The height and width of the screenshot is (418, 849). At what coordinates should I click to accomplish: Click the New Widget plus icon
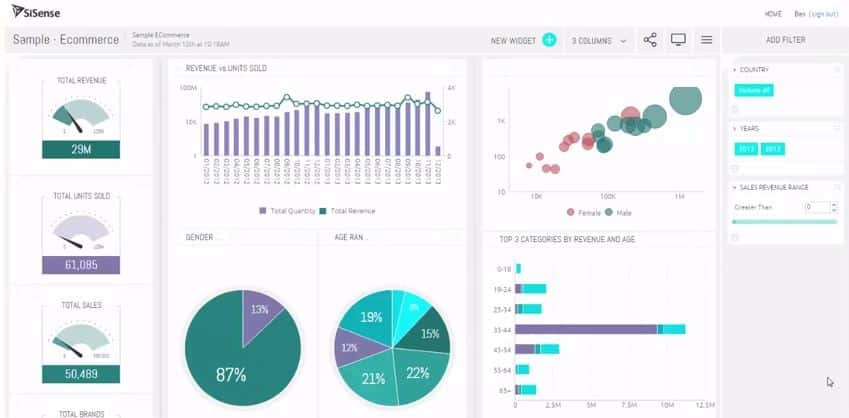(549, 40)
